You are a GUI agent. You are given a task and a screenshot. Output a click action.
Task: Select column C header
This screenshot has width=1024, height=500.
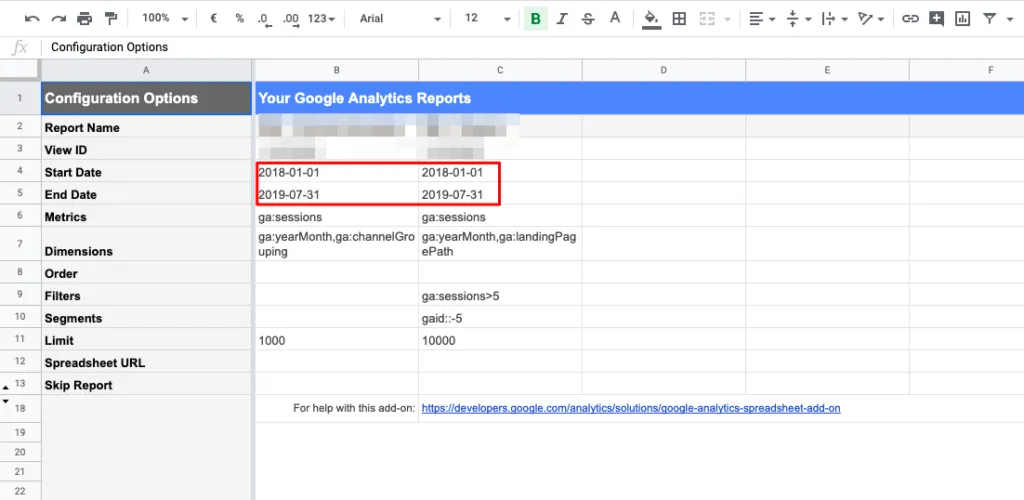(500, 70)
